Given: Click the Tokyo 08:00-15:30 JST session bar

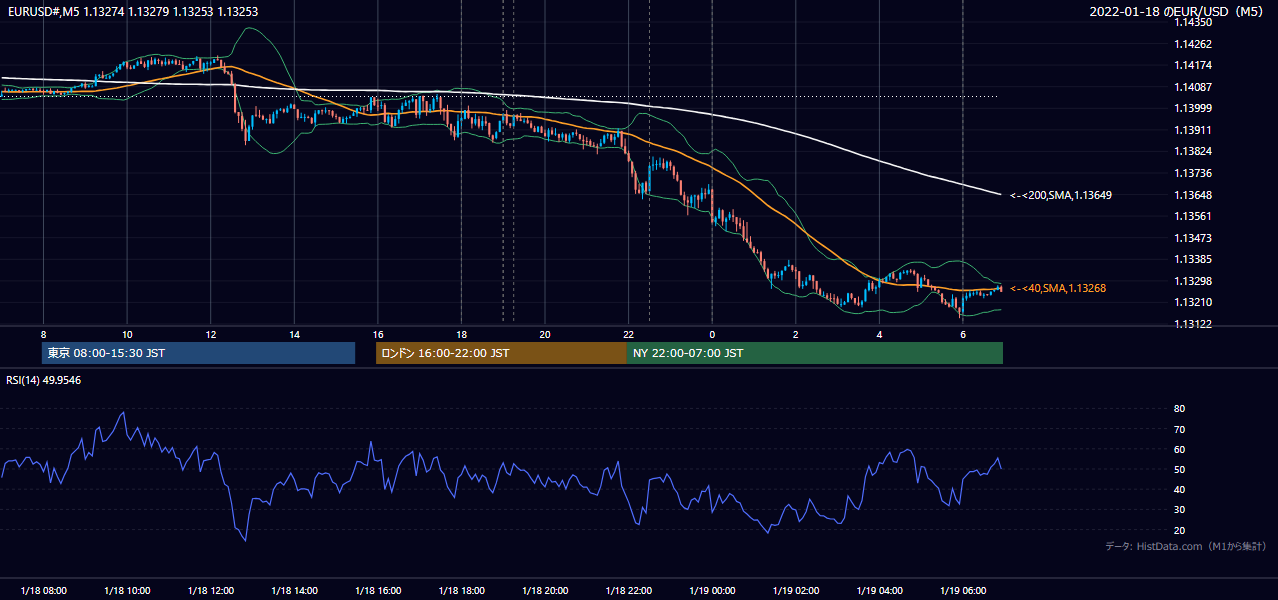Looking at the screenshot, I should click(x=198, y=353).
